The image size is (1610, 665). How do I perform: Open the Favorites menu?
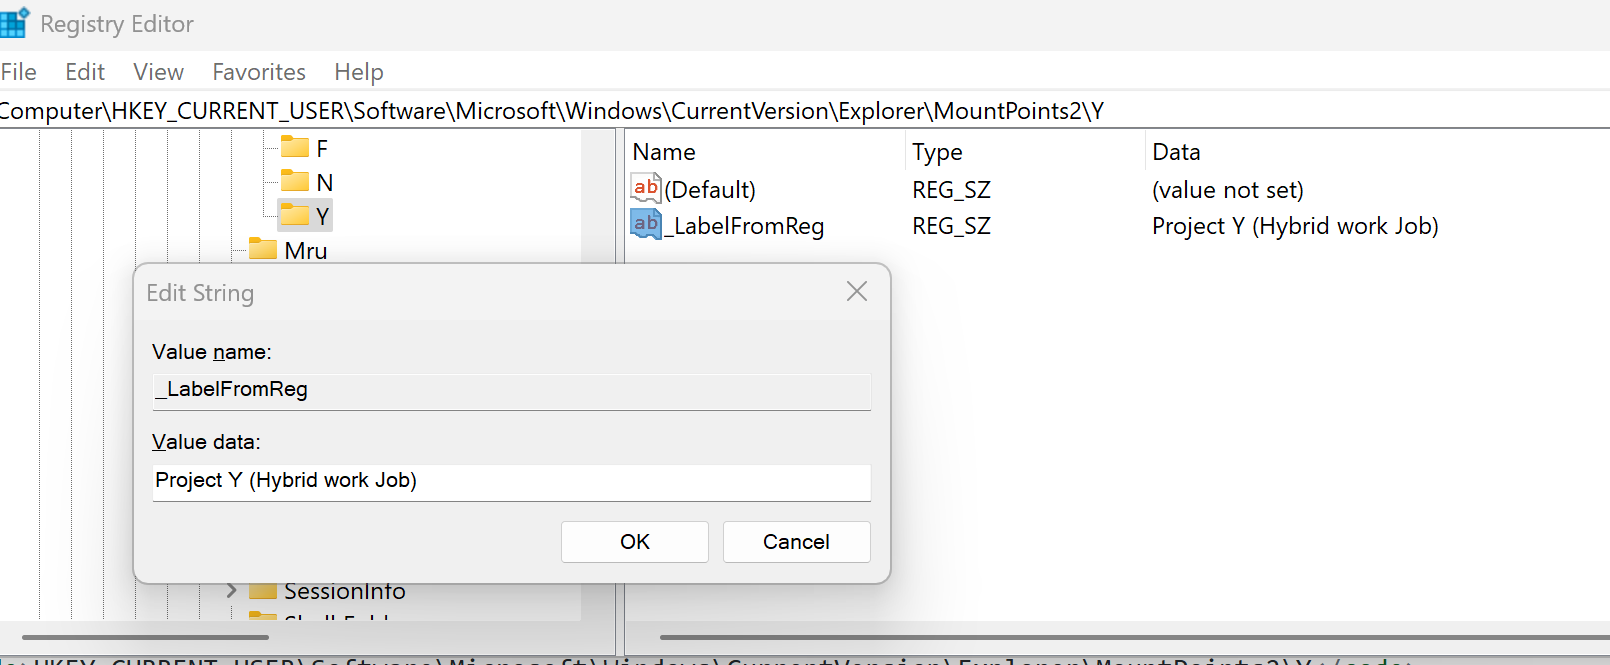[x=259, y=72]
